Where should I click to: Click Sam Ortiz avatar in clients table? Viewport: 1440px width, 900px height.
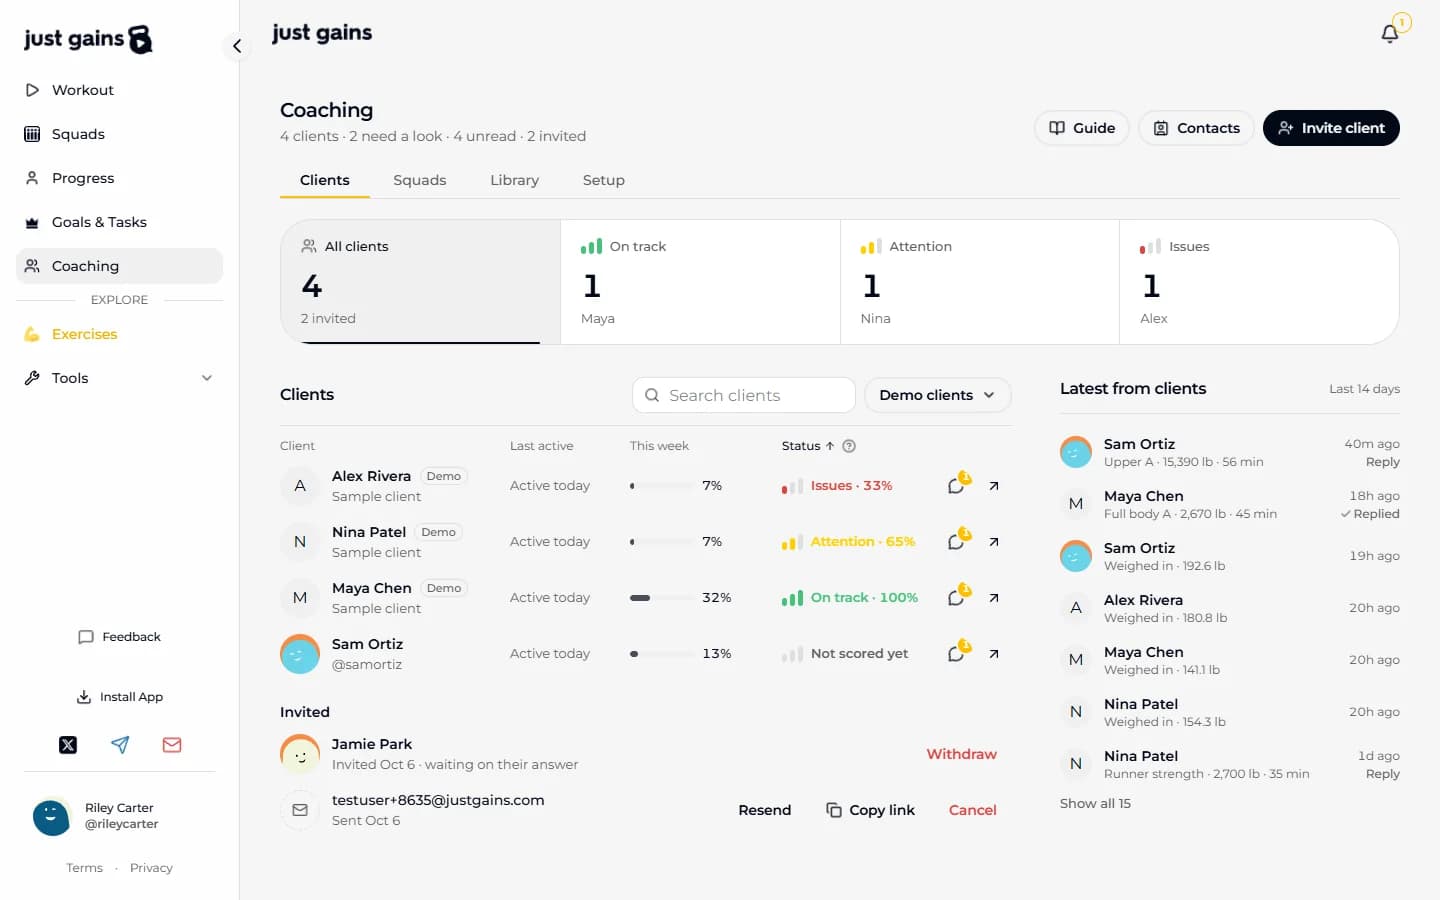(x=300, y=654)
